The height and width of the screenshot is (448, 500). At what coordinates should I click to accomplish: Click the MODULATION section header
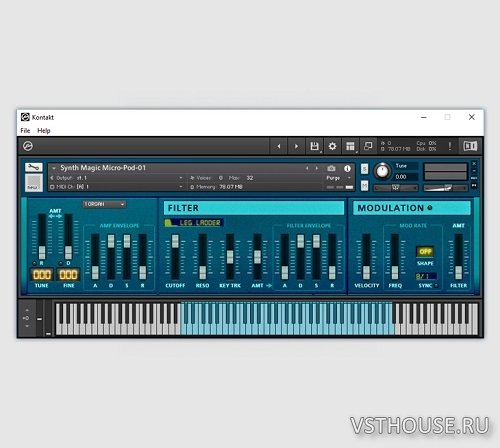click(412, 208)
